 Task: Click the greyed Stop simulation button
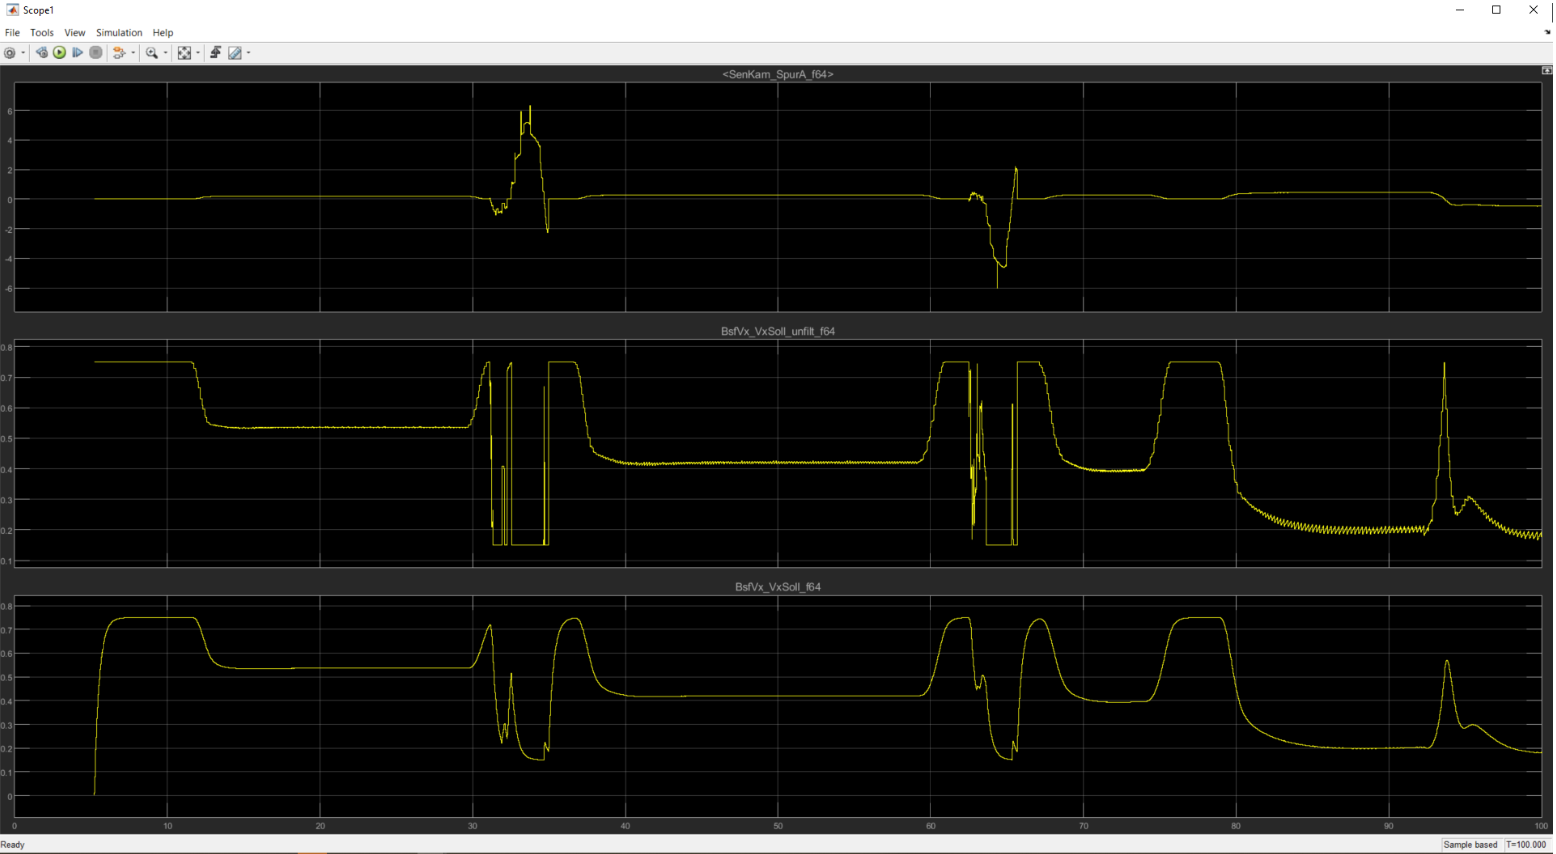pos(96,53)
